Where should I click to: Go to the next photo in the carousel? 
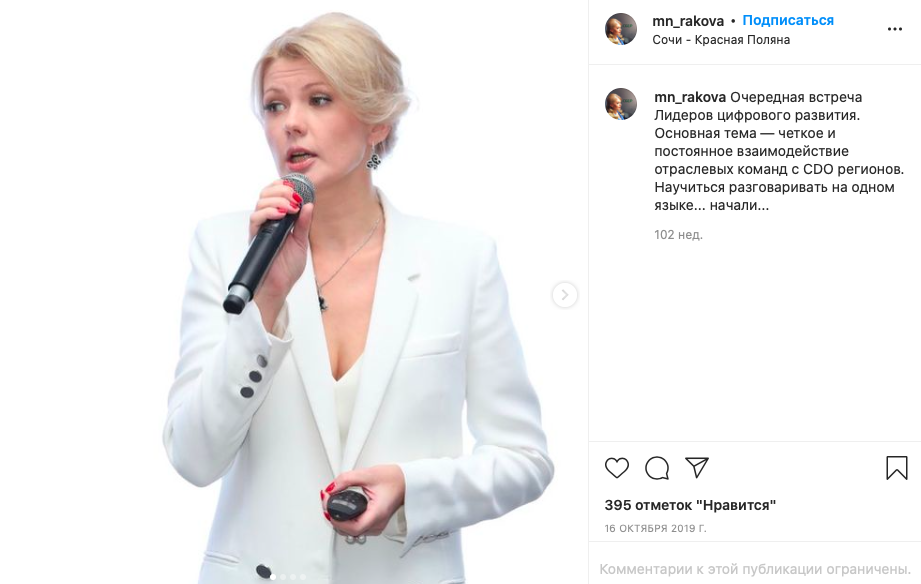click(564, 295)
